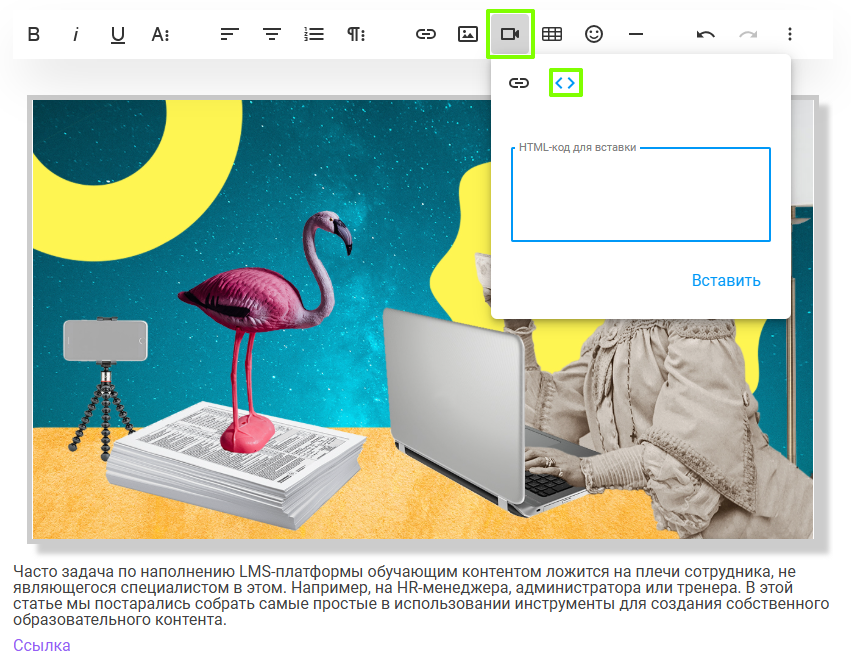Center align the text
851x663 pixels.
point(272,34)
